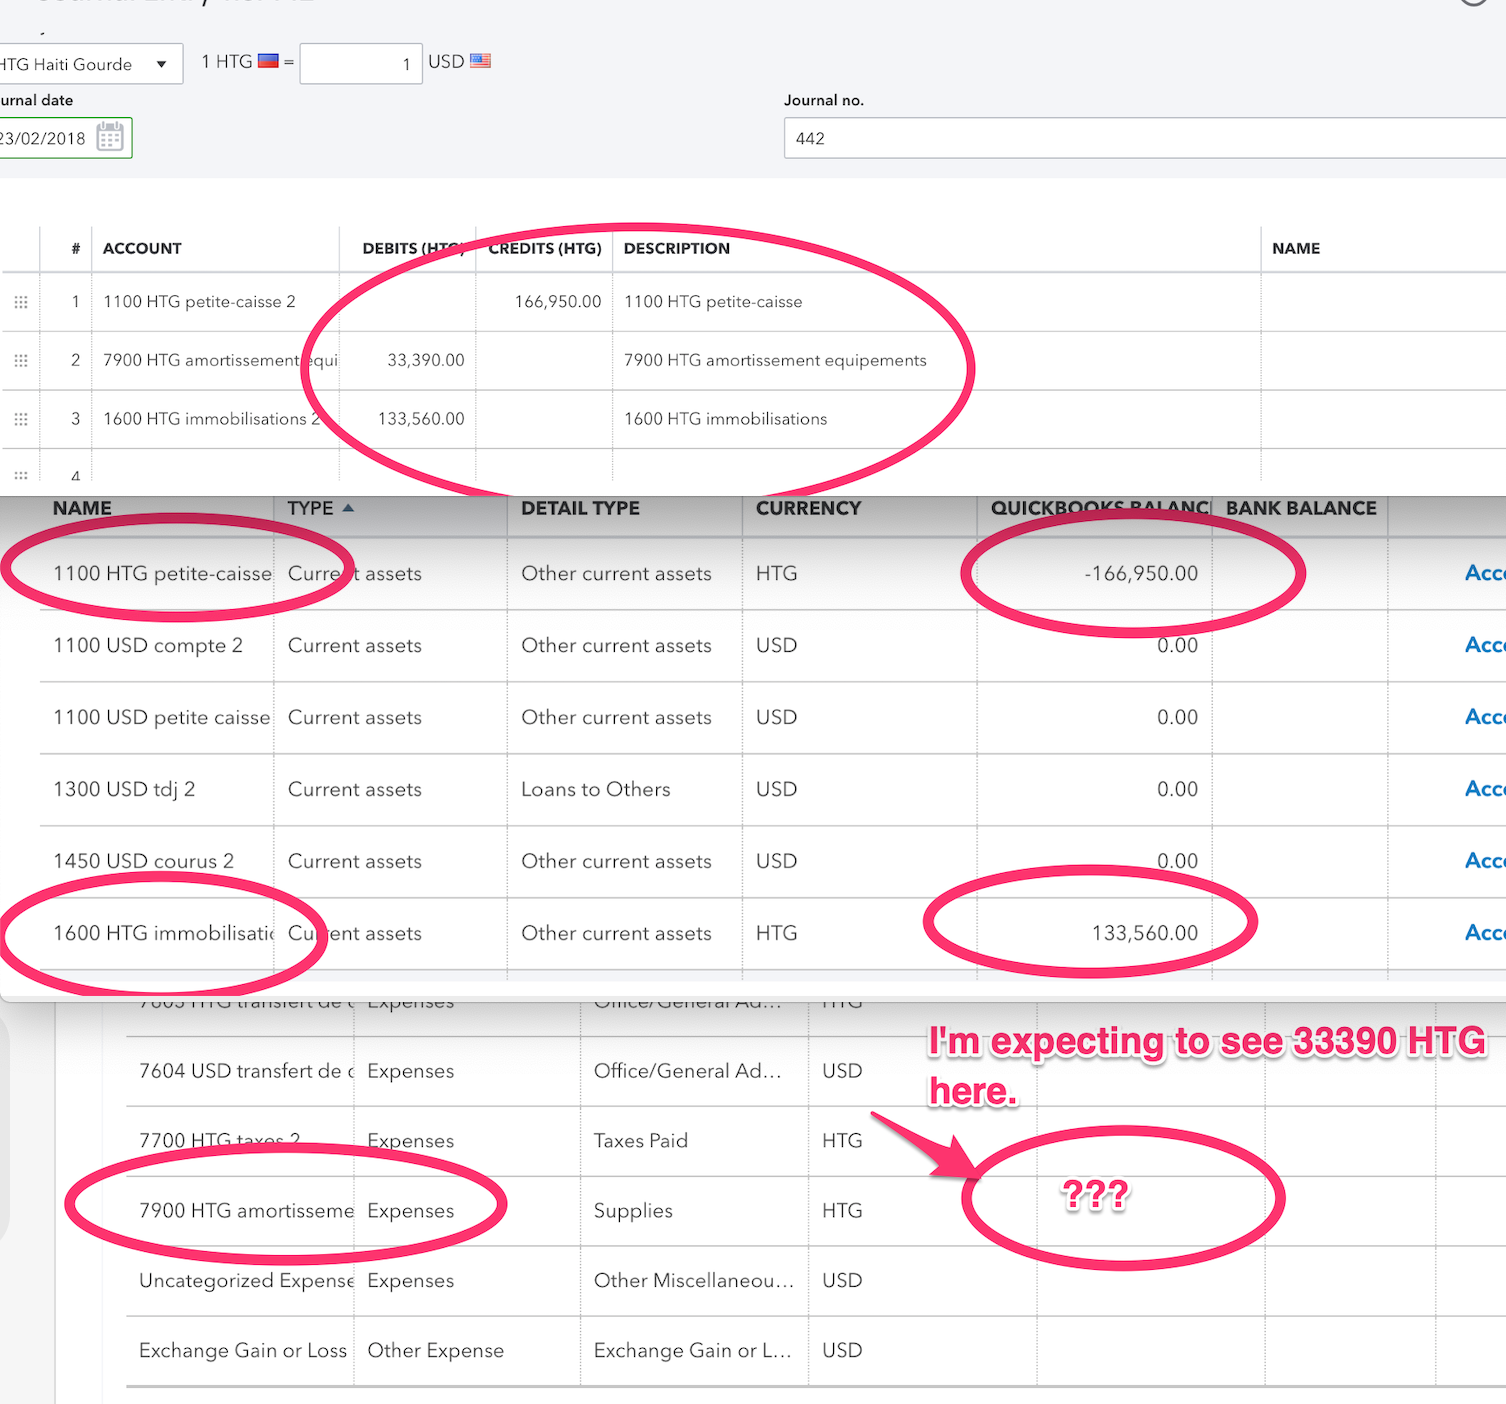Grab the drag handle for journal line 2
The image size is (1506, 1404).
pos(21,360)
